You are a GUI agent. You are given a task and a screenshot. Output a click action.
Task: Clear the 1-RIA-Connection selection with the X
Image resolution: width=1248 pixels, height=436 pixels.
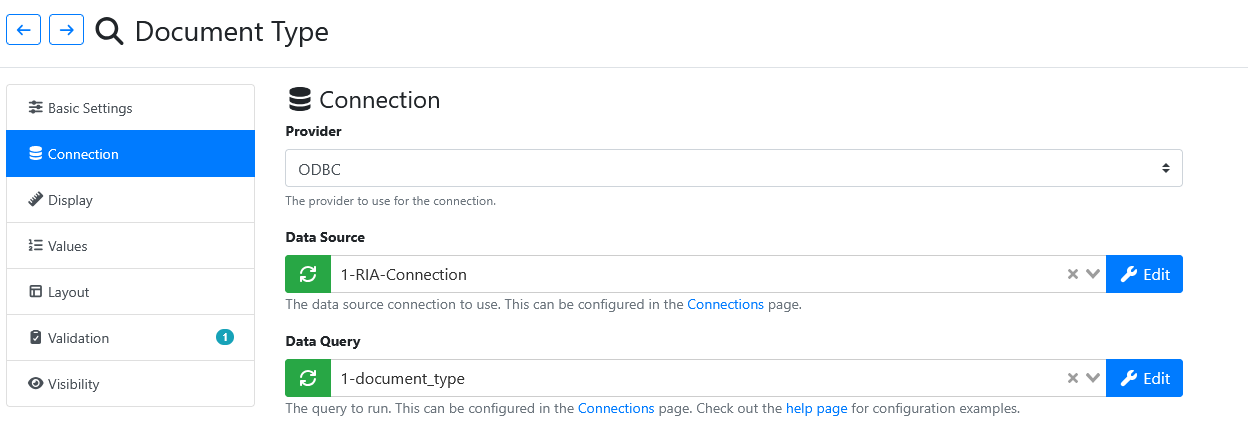1072,274
